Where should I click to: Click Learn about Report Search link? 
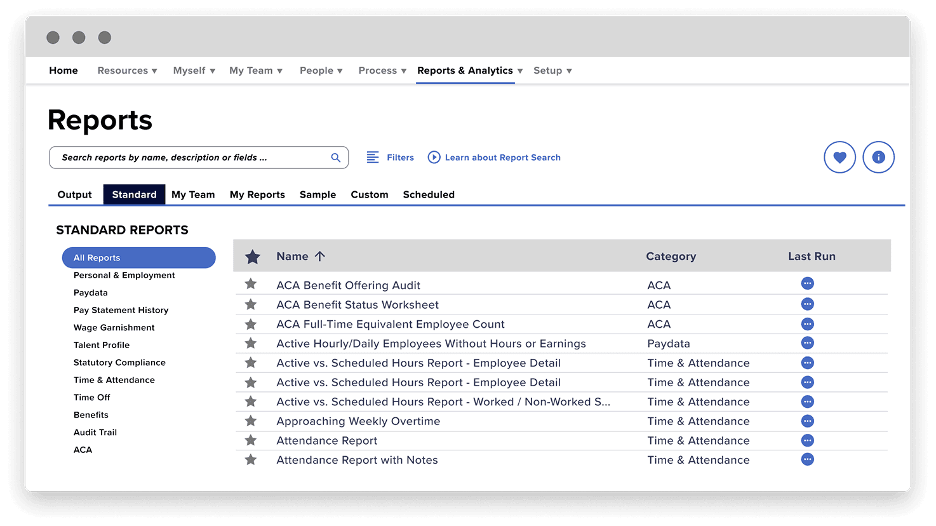tap(502, 157)
